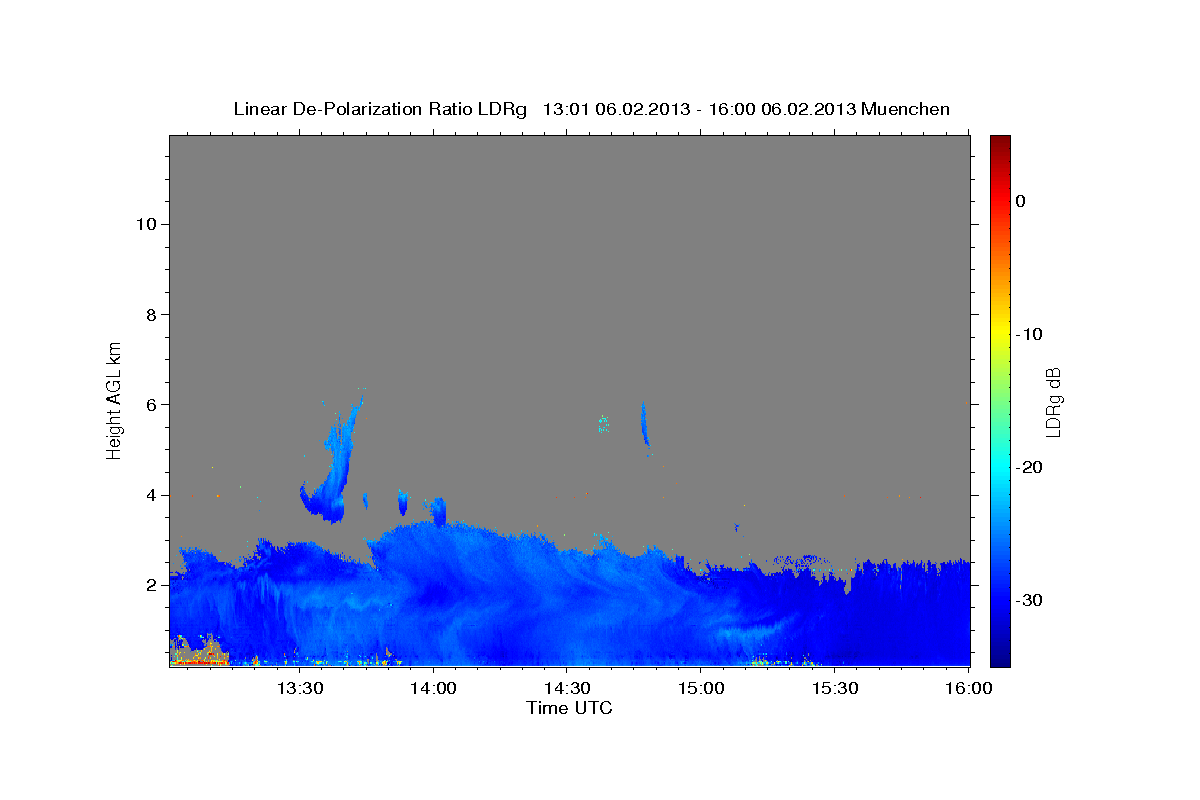This screenshot has width=1200, height=800.
Task: Click the colorbar value 0
Action: coord(1021,201)
